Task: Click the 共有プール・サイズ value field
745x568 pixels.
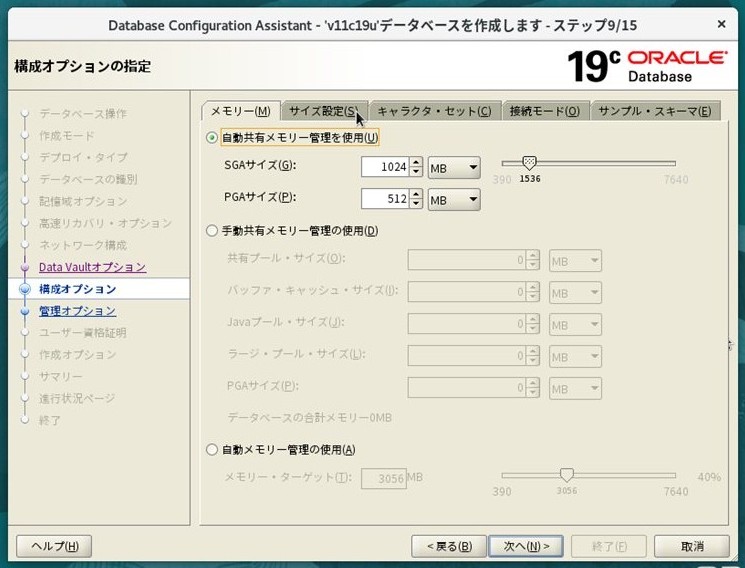Action: pos(467,260)
